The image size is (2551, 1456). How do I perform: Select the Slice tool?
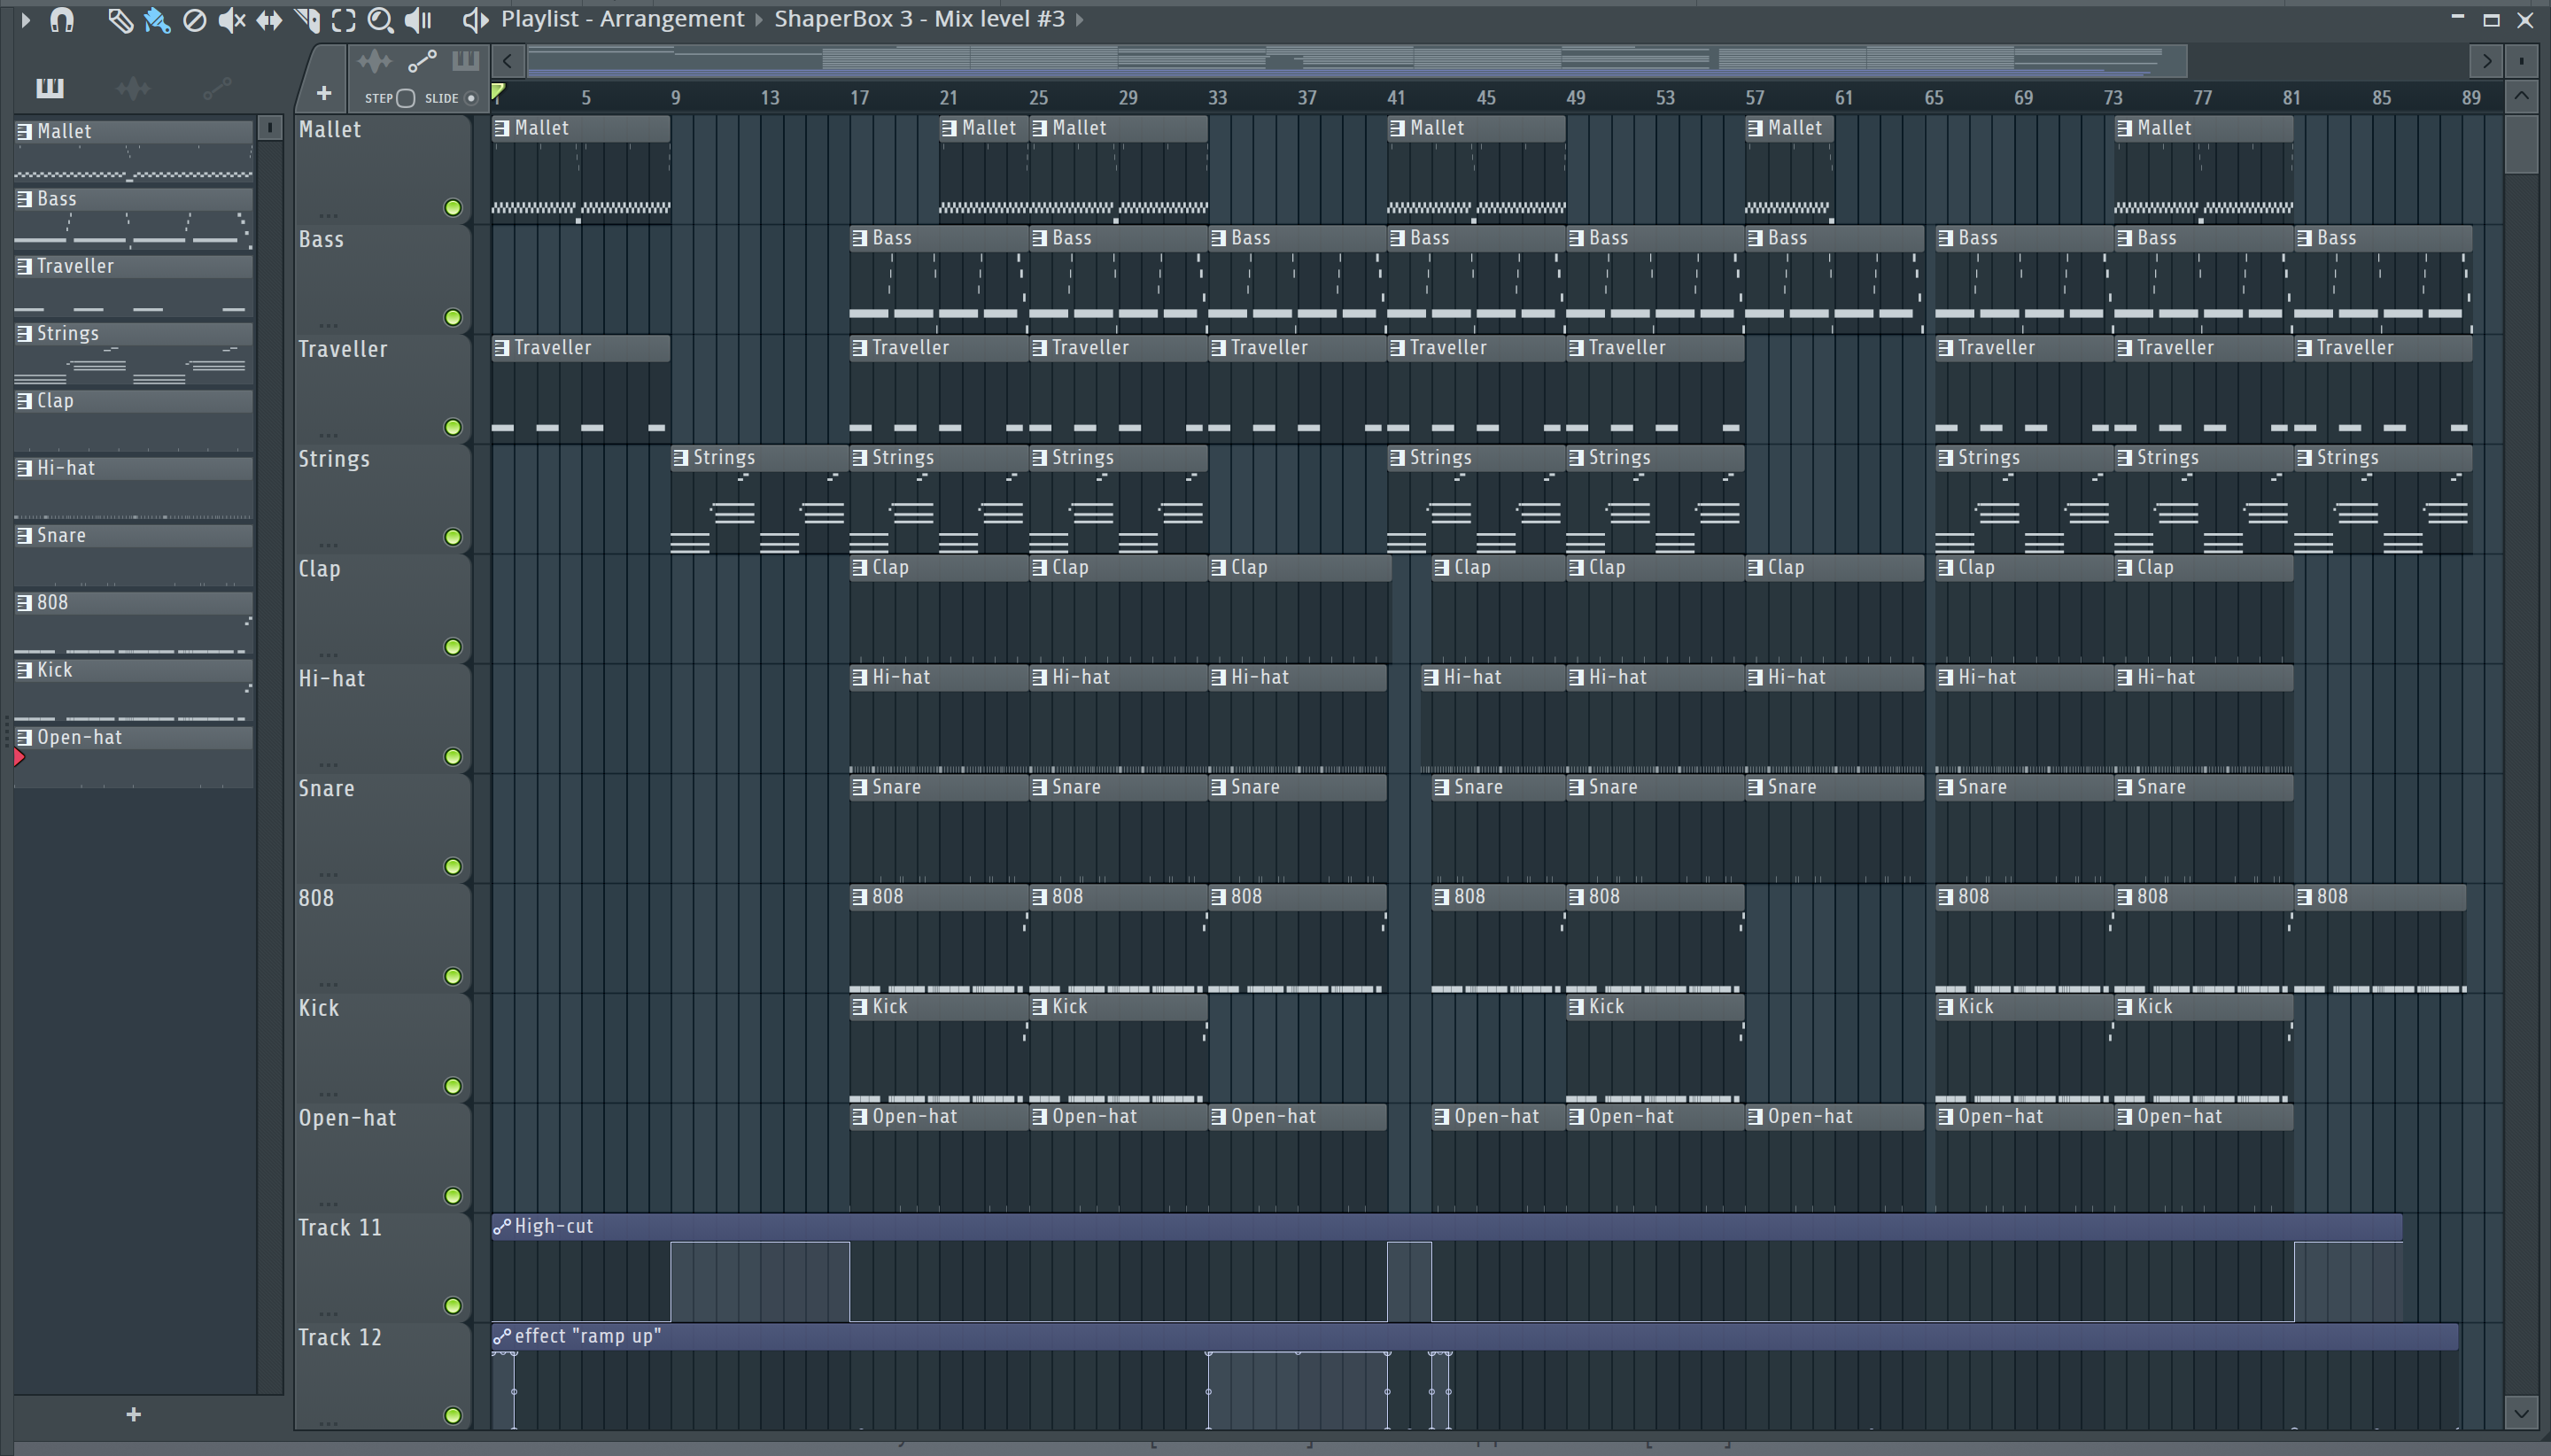307,20
